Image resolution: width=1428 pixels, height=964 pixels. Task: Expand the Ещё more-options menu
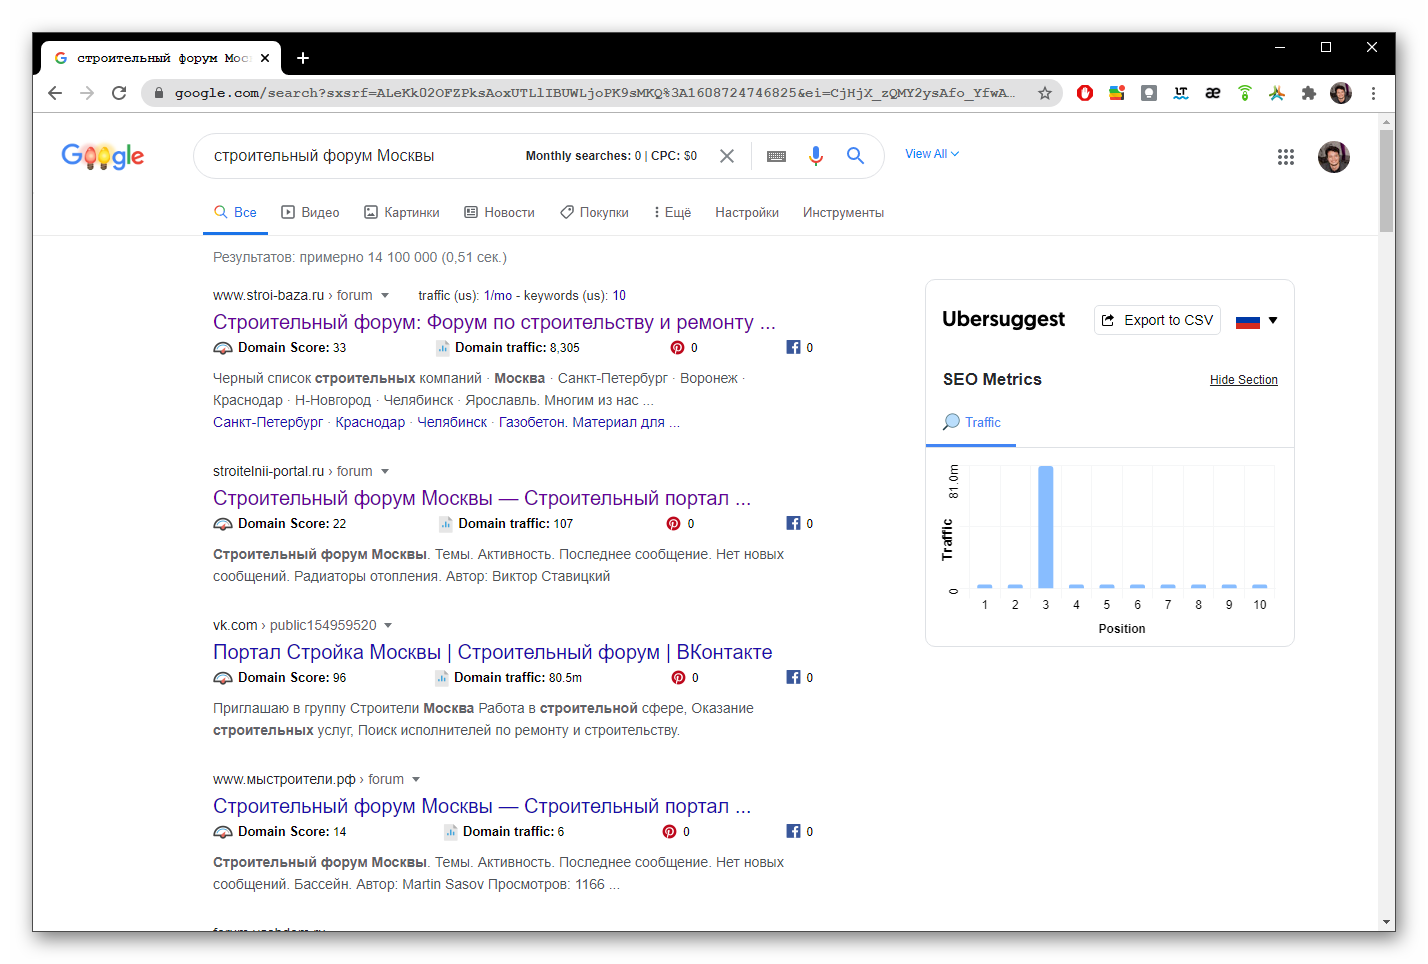[x=672, y=213]
